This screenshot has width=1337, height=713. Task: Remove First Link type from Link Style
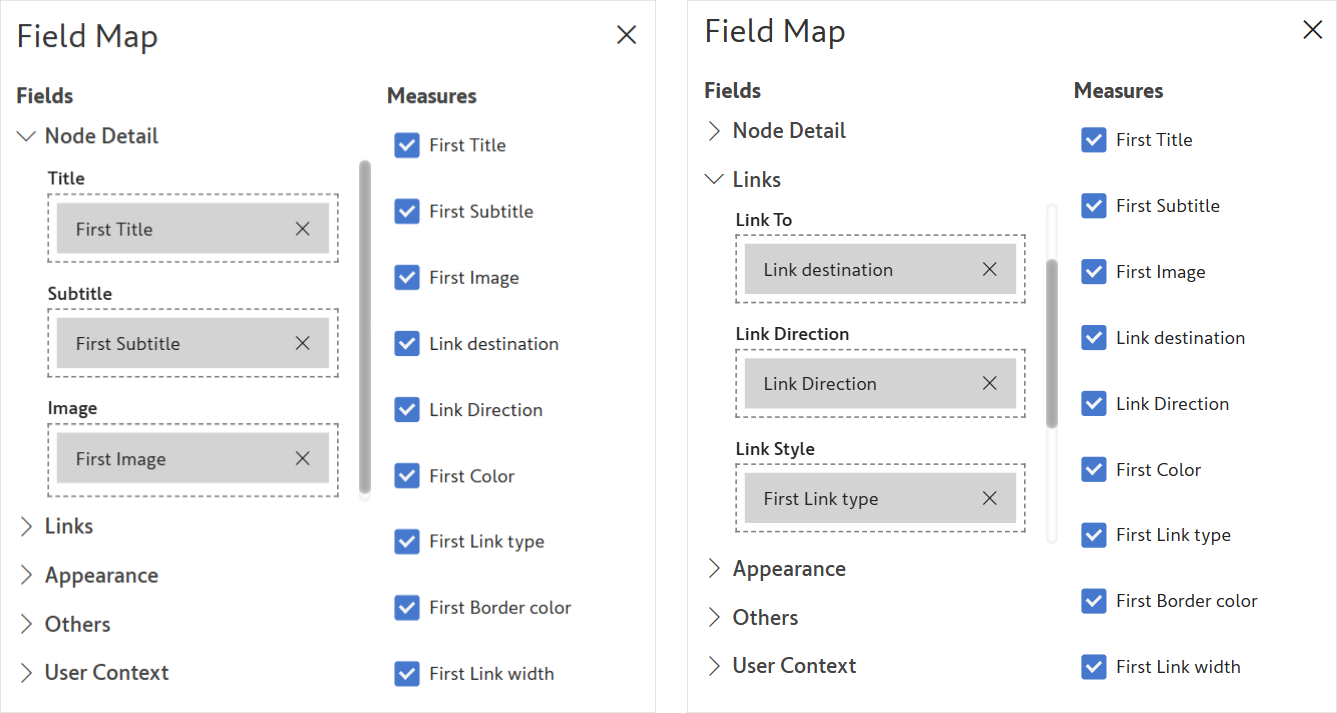(x=989, y=498)
